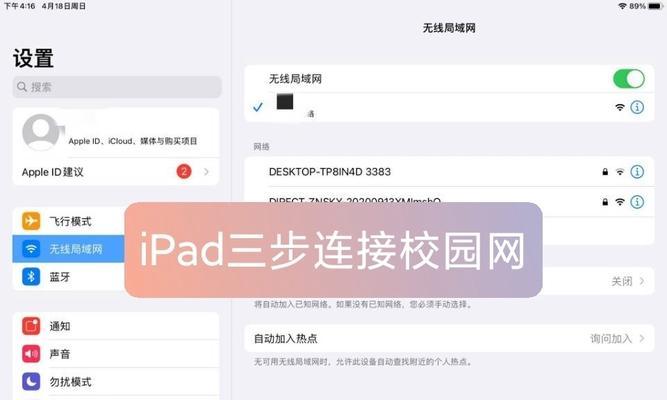Click the 无线局域网 page title
667x400 pixels.
pos(449,28)
